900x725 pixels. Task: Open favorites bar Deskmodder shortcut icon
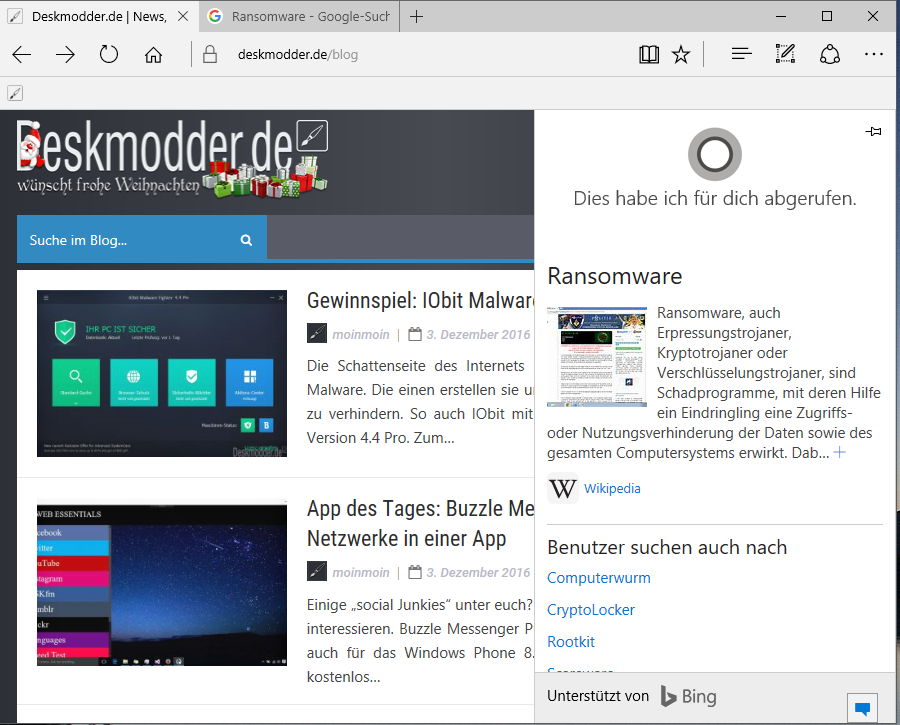click(x=15, y=93)
